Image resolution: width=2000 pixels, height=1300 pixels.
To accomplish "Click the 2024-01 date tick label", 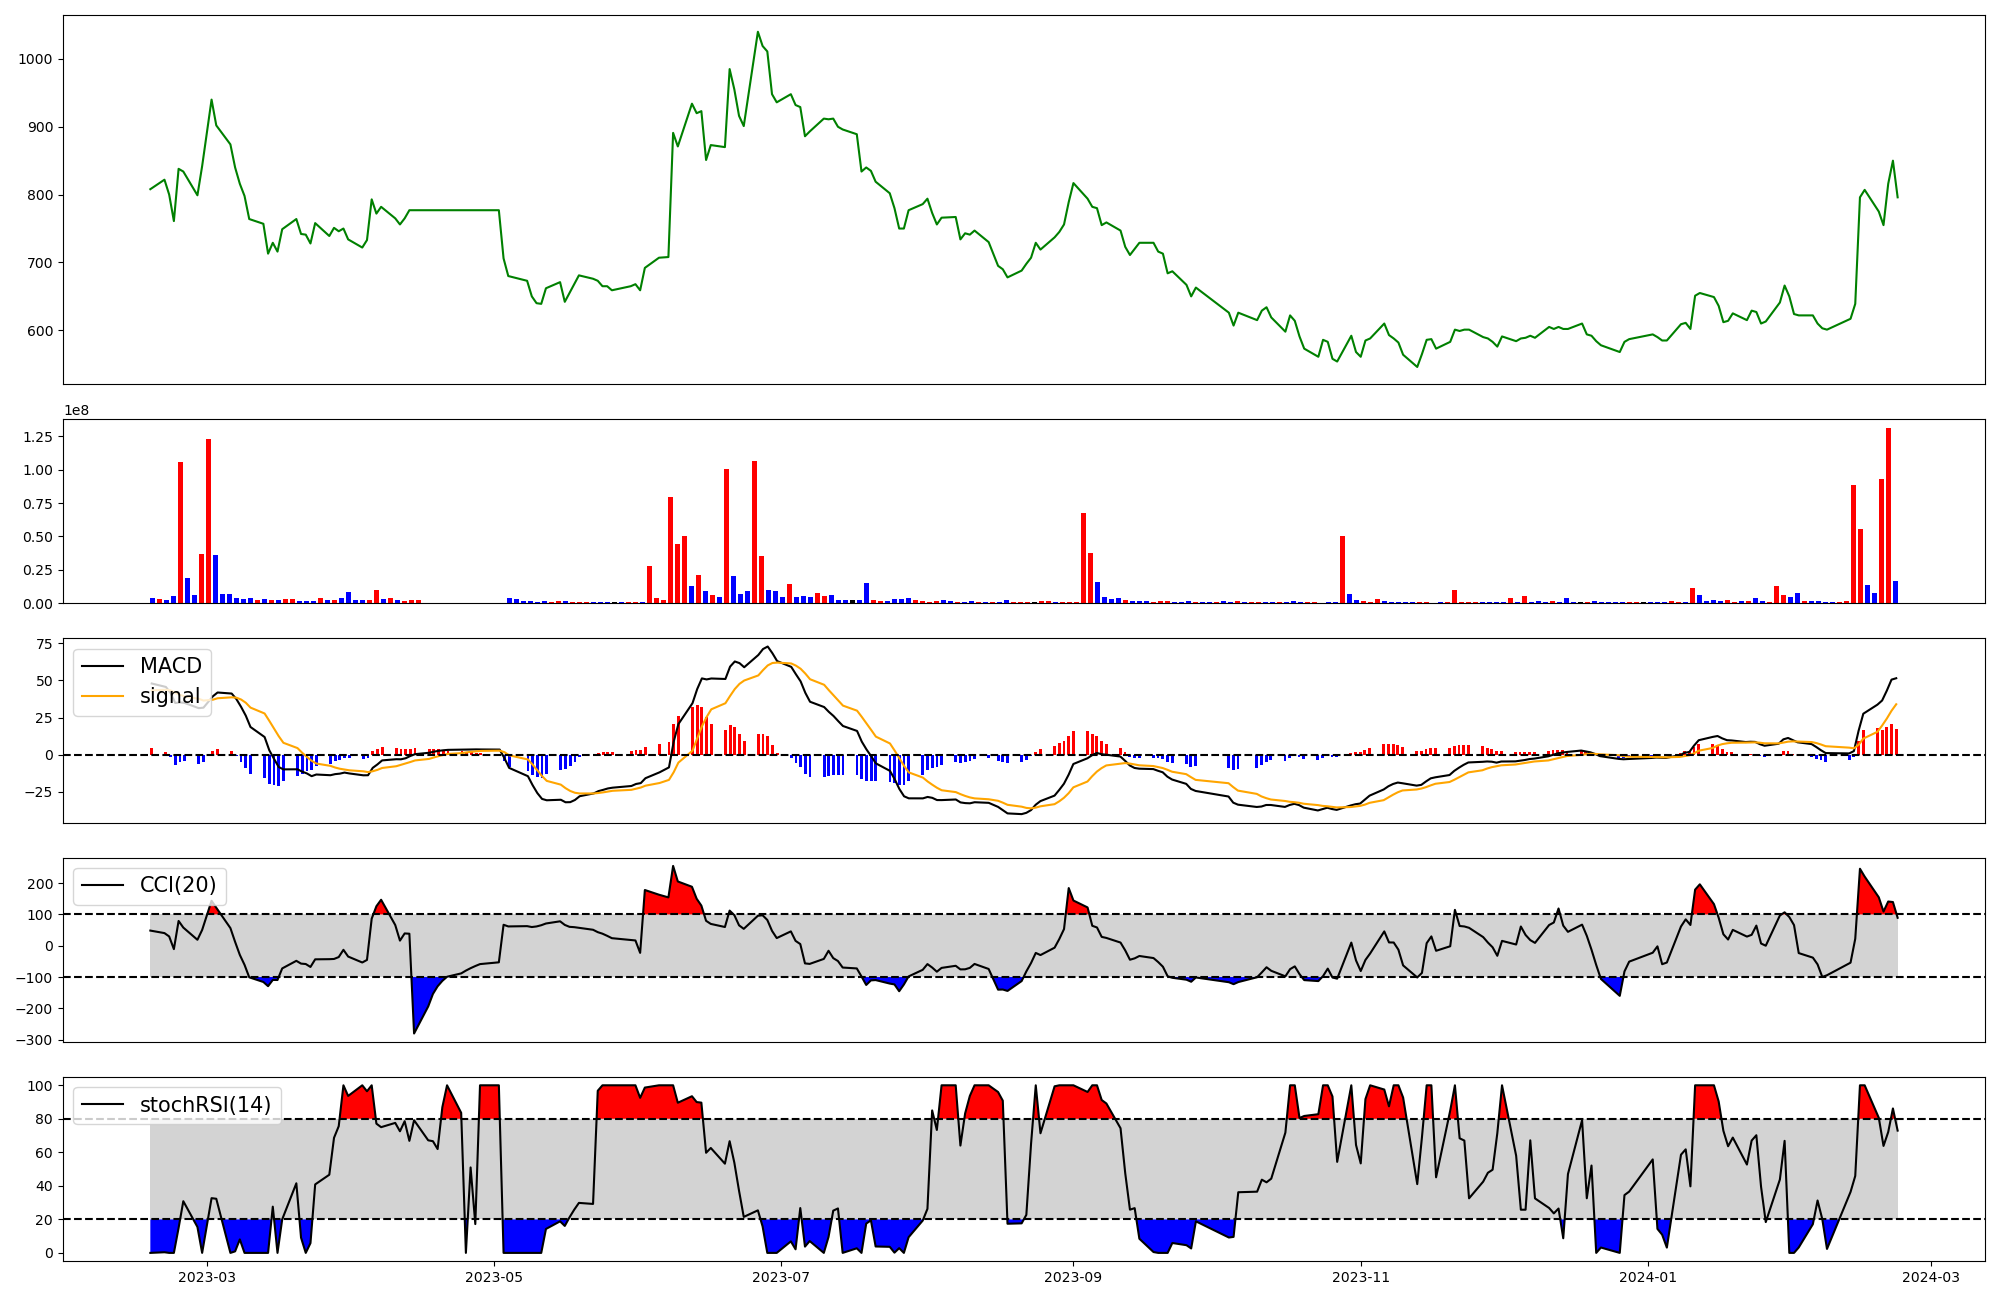I will pyautogui.click(x=1647, y=1277).
